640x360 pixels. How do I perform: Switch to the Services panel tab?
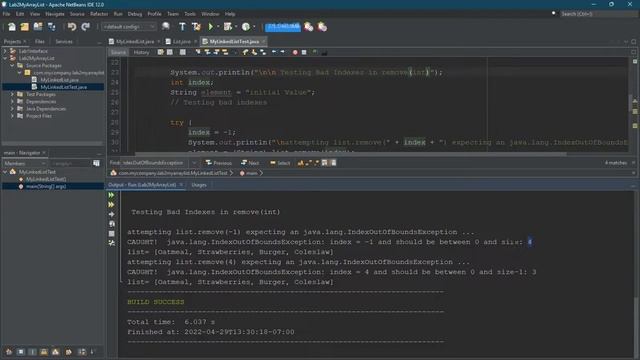pos(64,42)
